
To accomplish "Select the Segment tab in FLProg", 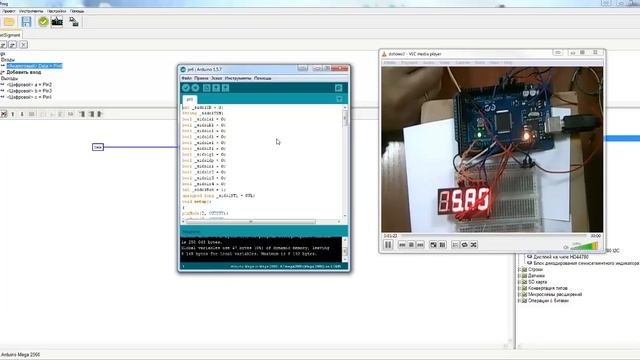I will [x=10, y=35].
